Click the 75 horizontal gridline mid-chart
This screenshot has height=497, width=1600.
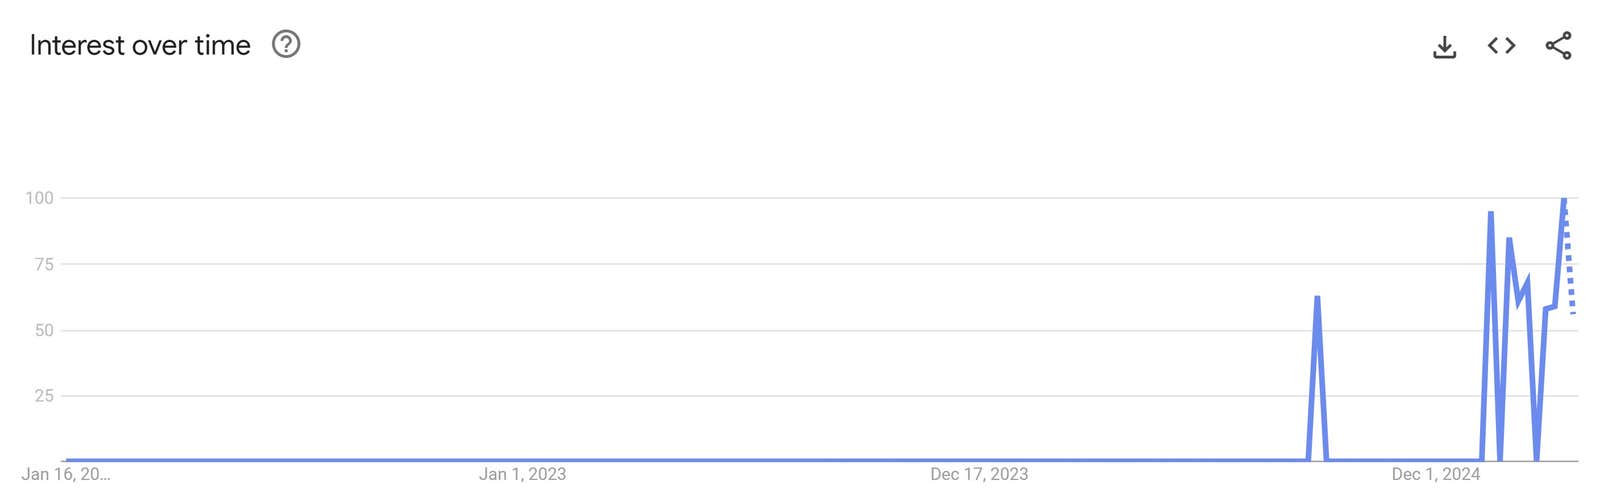click(800, 264)
